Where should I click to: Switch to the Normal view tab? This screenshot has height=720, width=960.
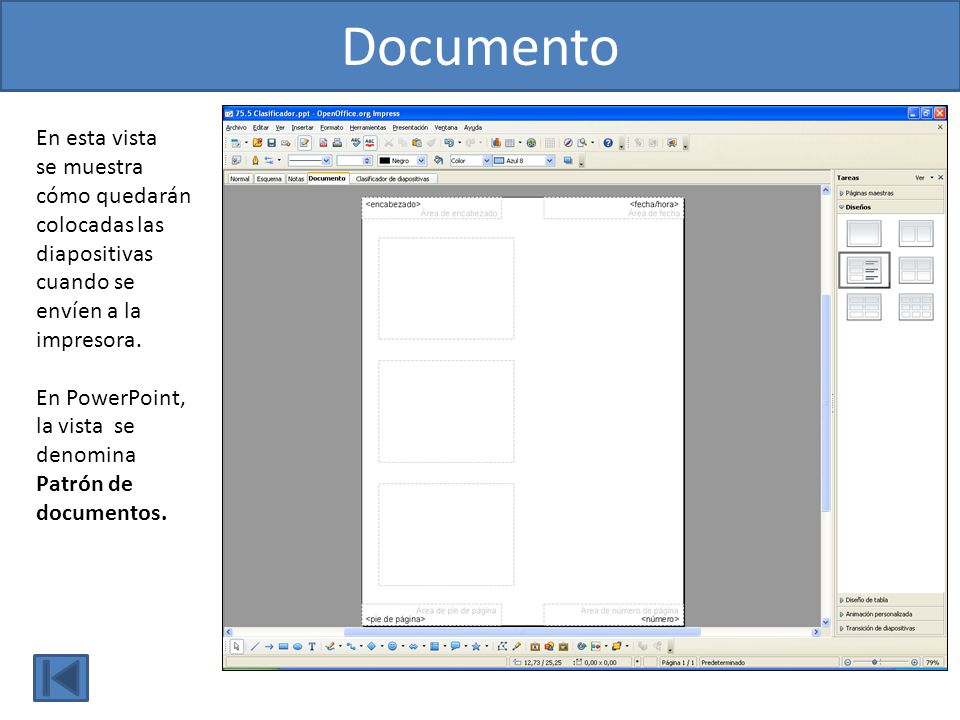tap(240, 179)
